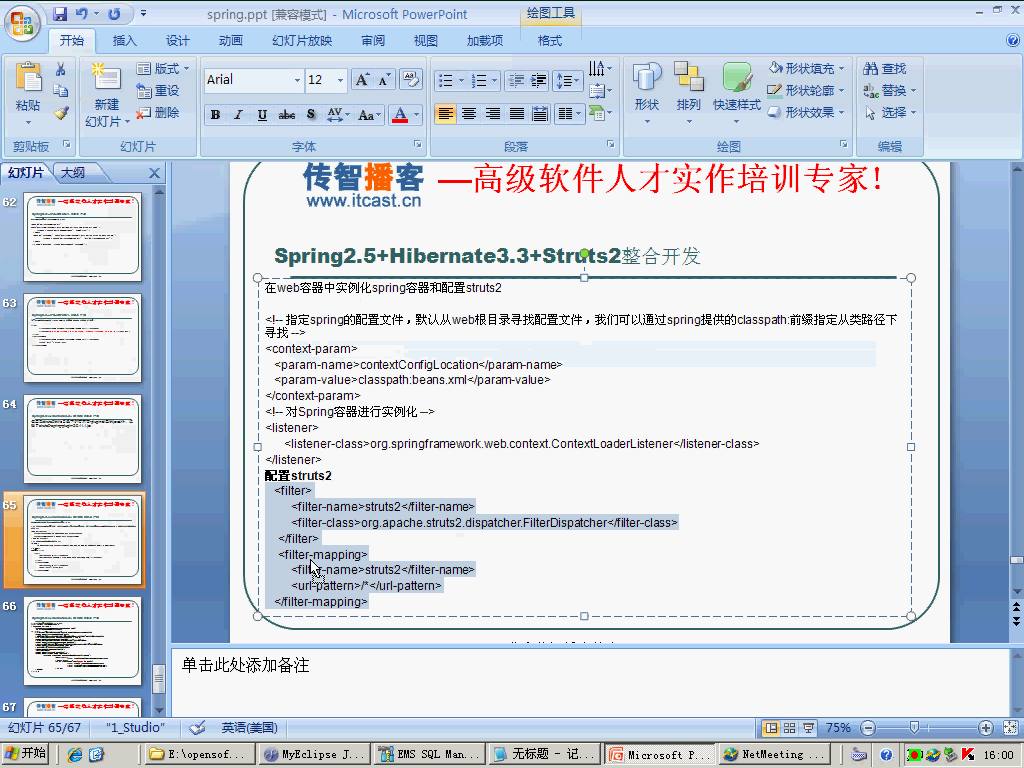Pick the Format Painter brush
The image size is (1024, 768).
61,113
